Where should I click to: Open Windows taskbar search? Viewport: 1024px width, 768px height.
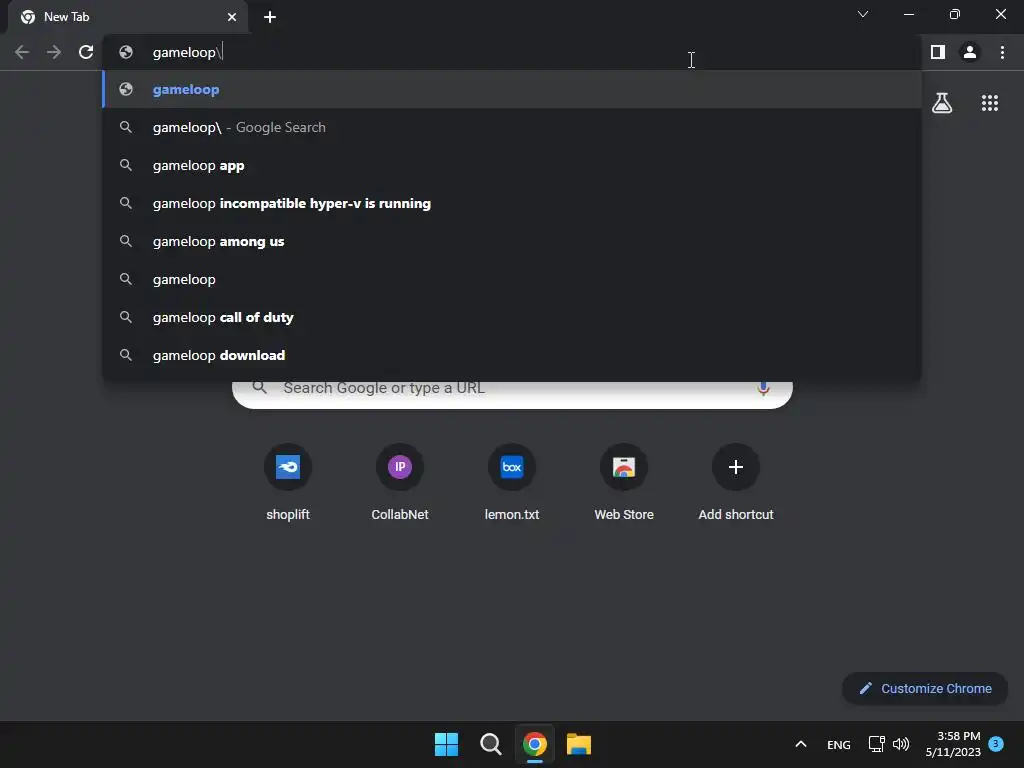point(490,744)
